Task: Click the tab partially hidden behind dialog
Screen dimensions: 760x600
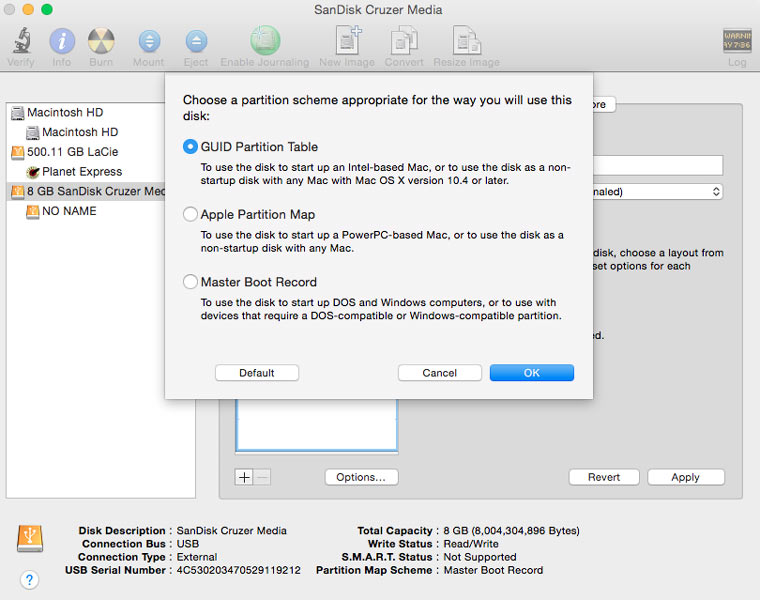Action: (604, 105)
